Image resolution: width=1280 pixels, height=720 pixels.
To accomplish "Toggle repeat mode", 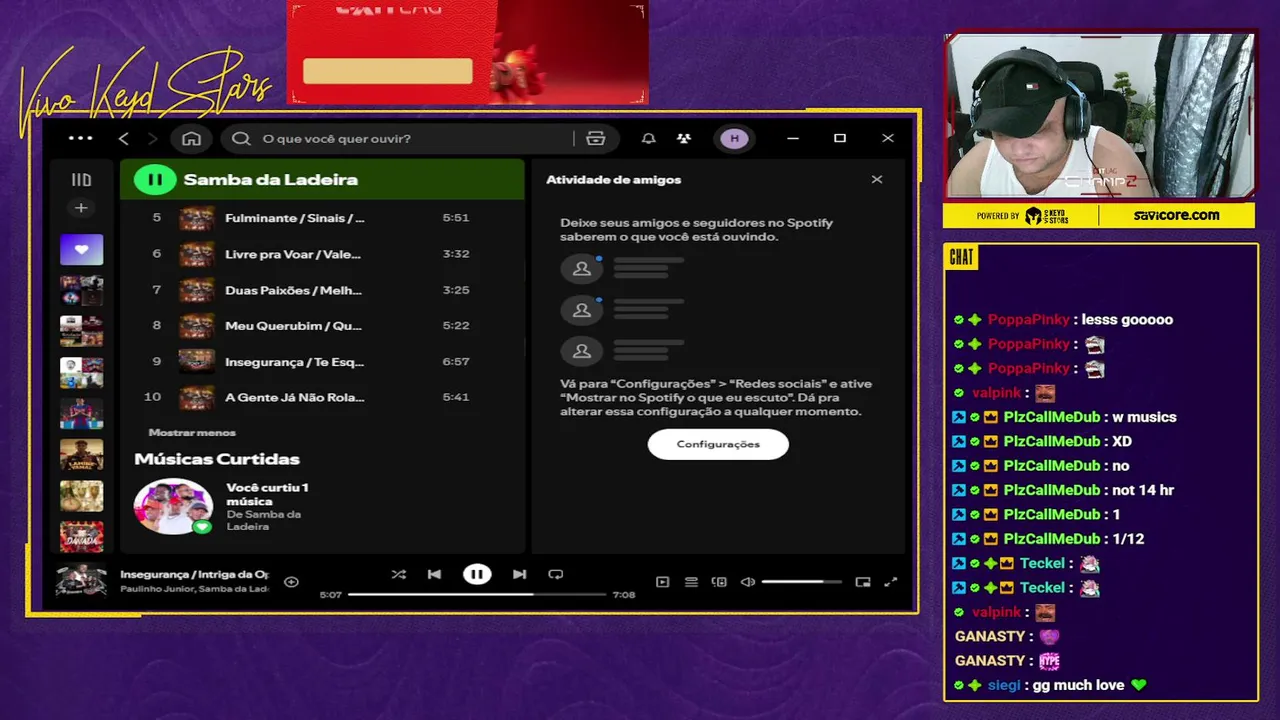I will (x=556, y=574).
